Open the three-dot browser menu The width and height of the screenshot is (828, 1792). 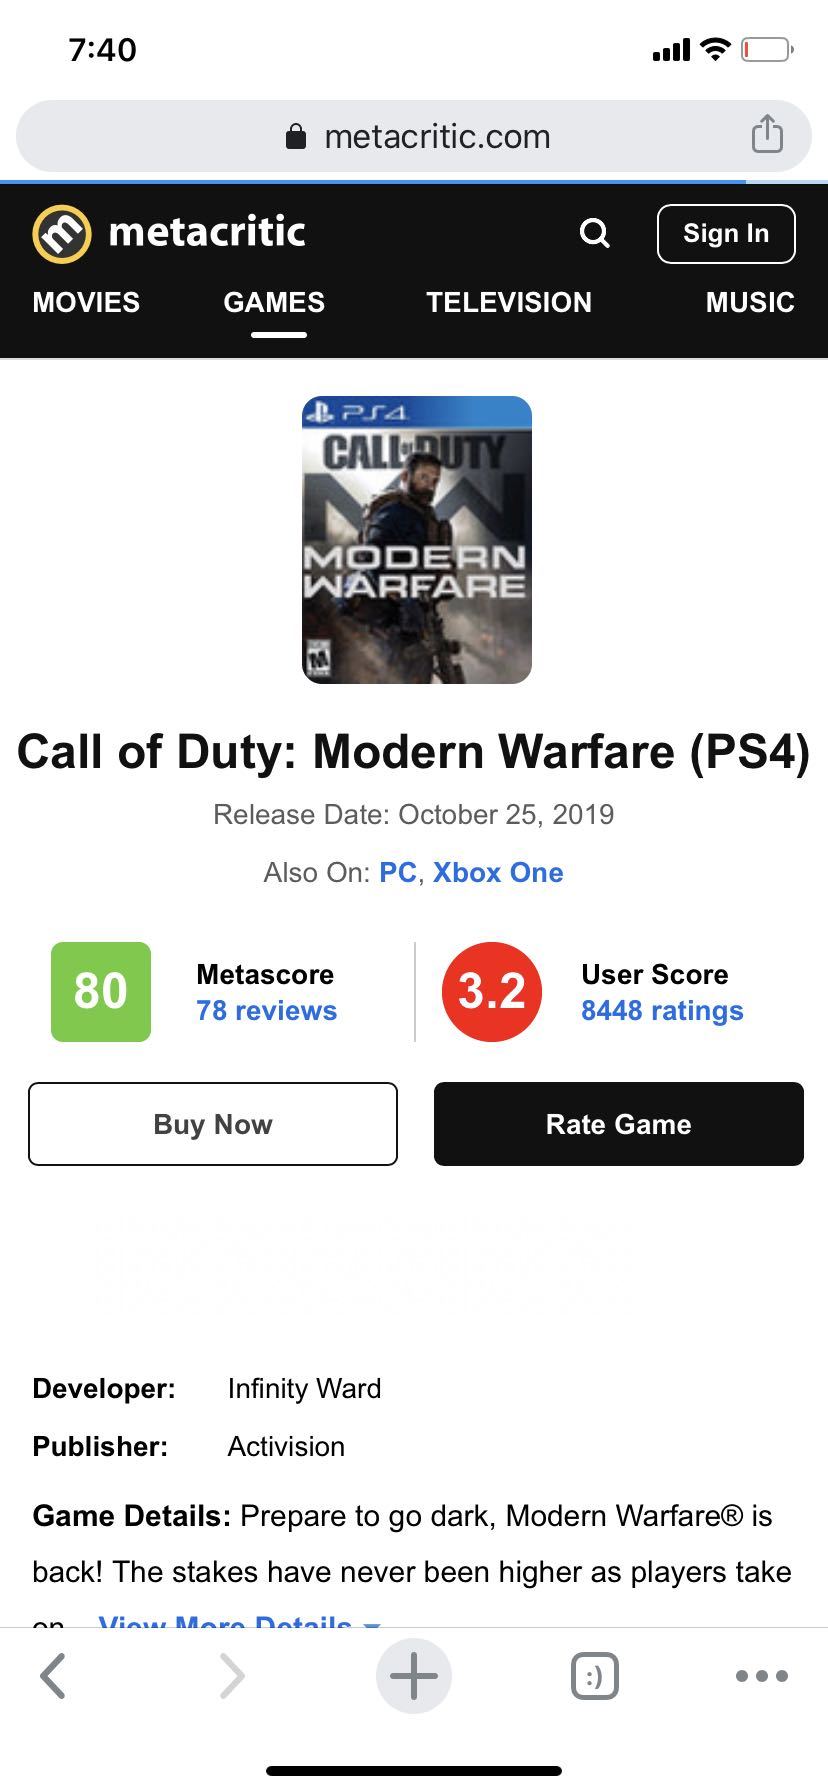pyautogui.click(x=762, y=1676)
